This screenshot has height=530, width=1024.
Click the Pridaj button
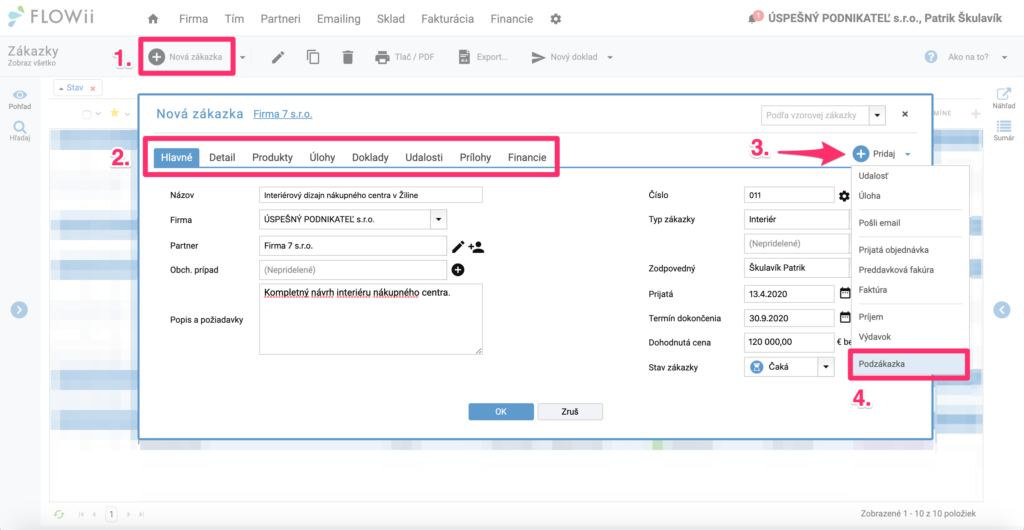coord(876,154)
